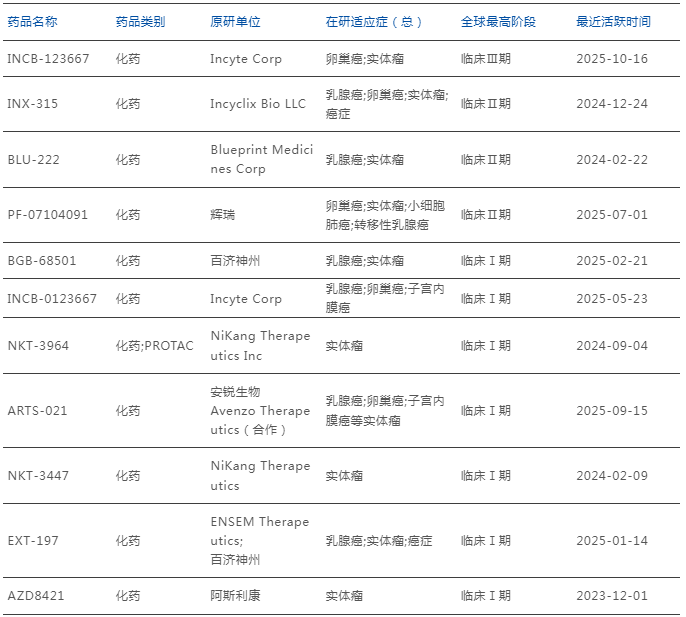Click the date 2025-09-15
The width and height of the screenshot is (686, 617).
(x=612, y=411)
